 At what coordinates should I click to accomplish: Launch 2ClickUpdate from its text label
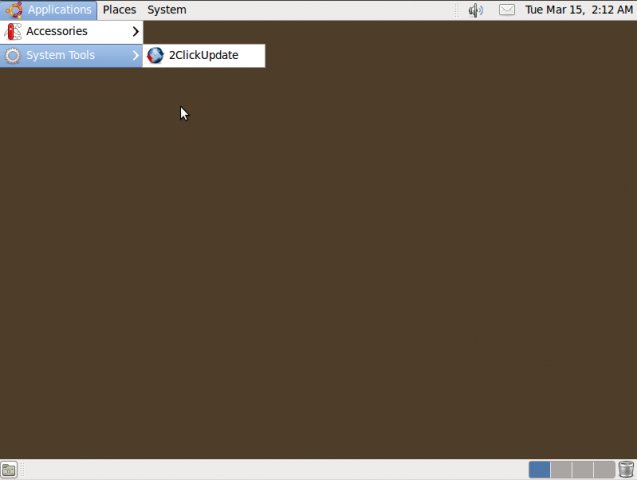click(203, 56)
